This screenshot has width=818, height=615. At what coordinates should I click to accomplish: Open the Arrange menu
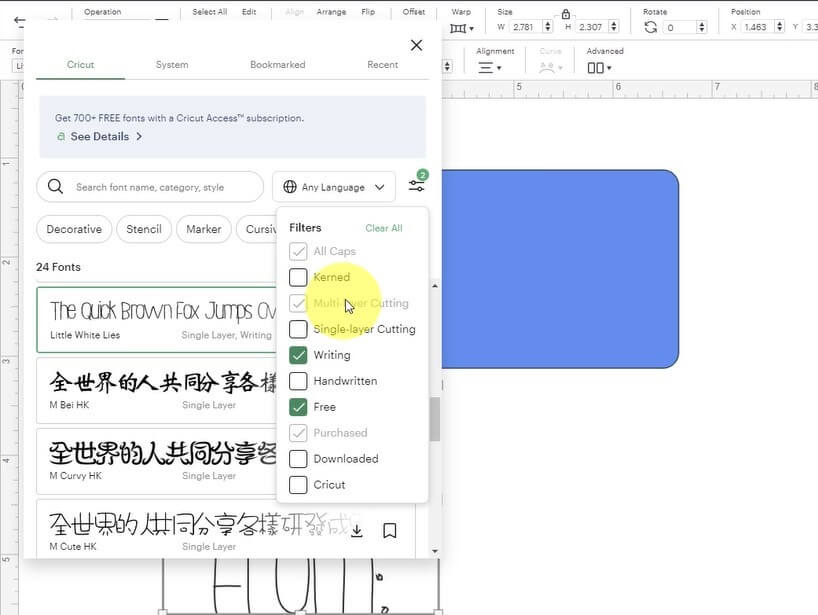pos(331,12)
